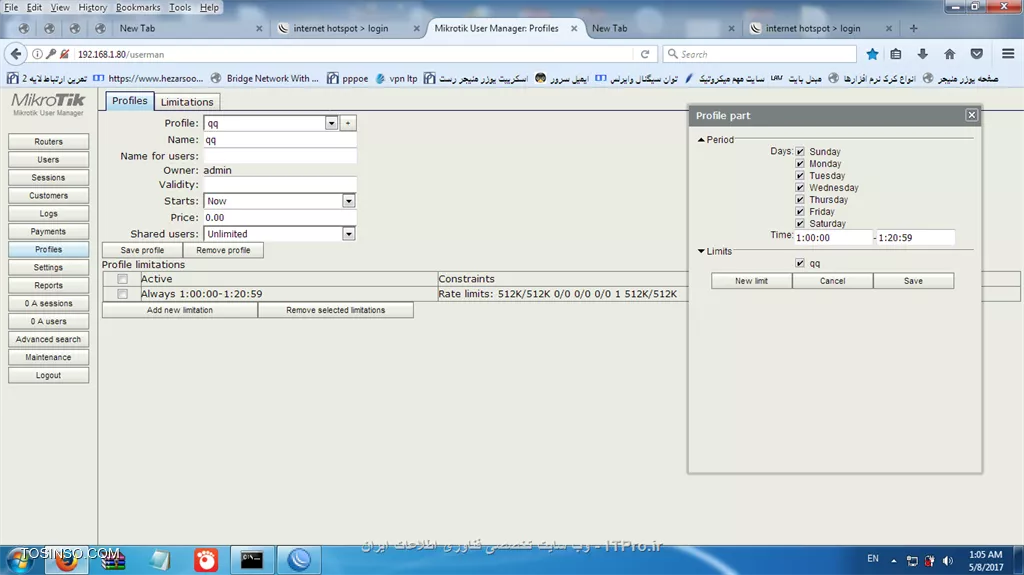Open the vpn ltp bookmark

click(396, 78)
